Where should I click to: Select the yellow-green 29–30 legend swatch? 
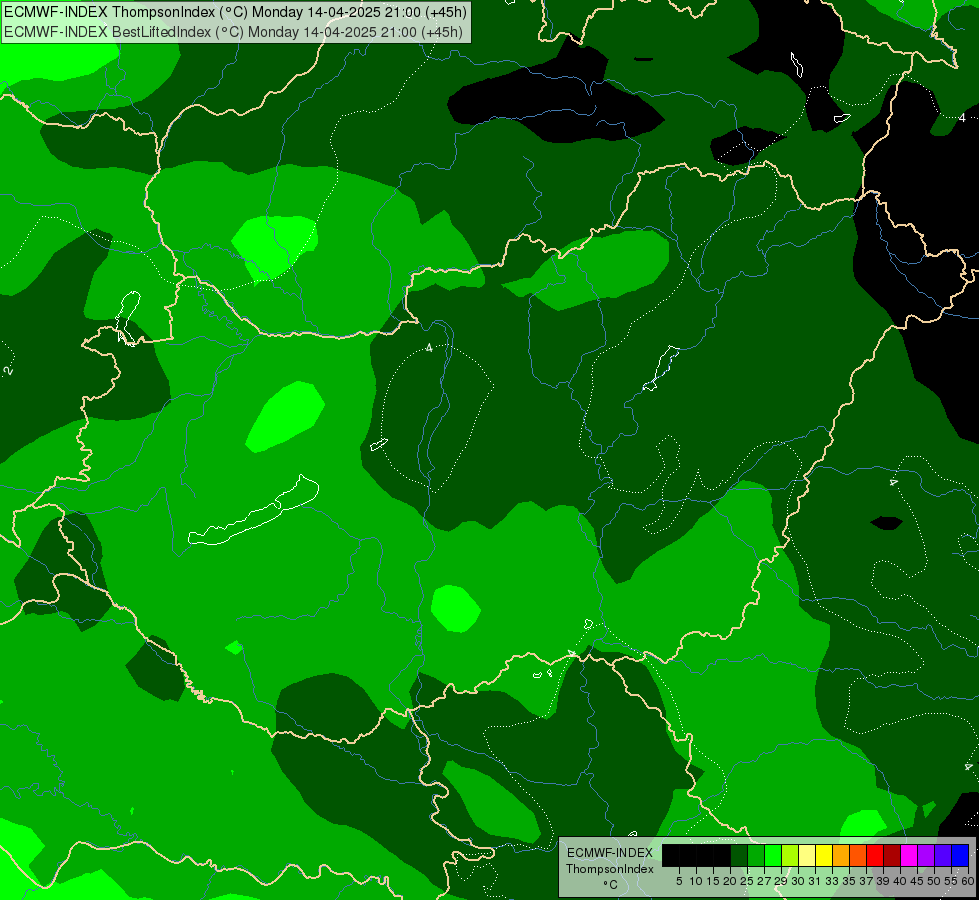pos(790,855)
